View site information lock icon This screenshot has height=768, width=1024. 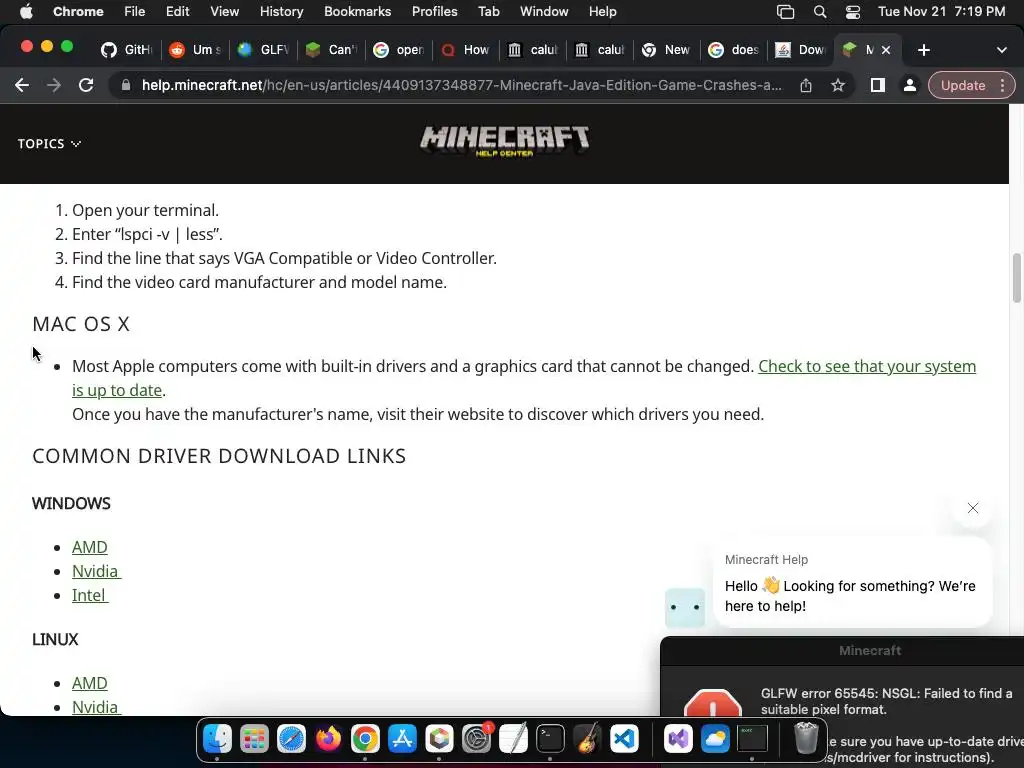click(x=125, y=85)
